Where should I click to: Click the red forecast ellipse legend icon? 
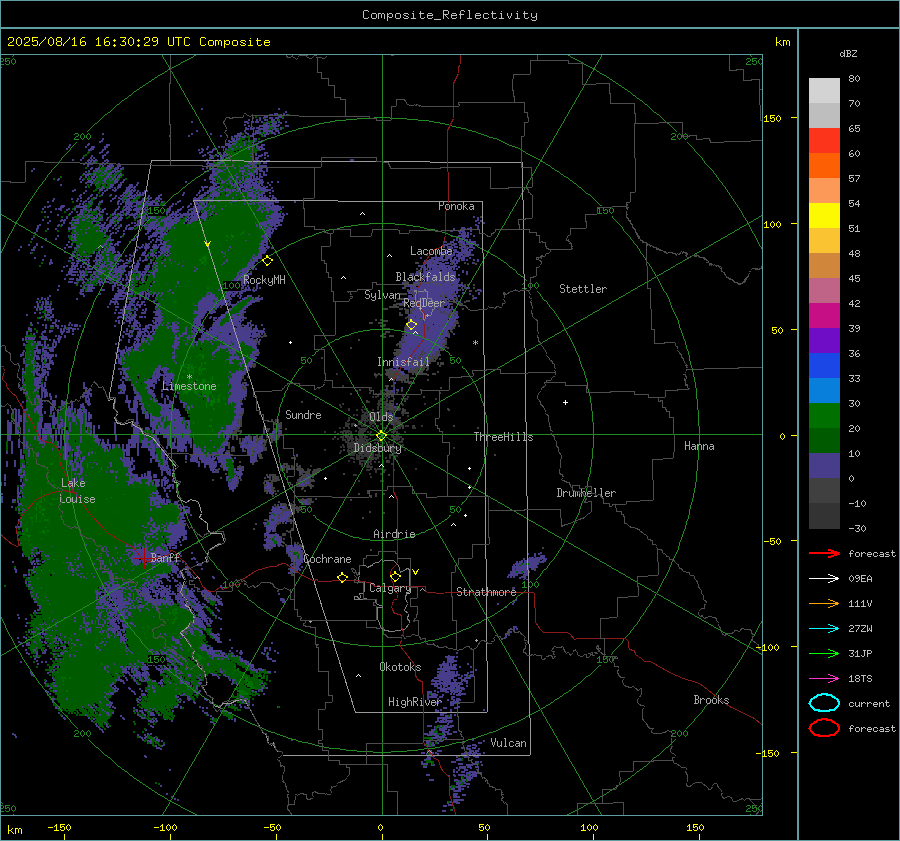click(824, 728)
